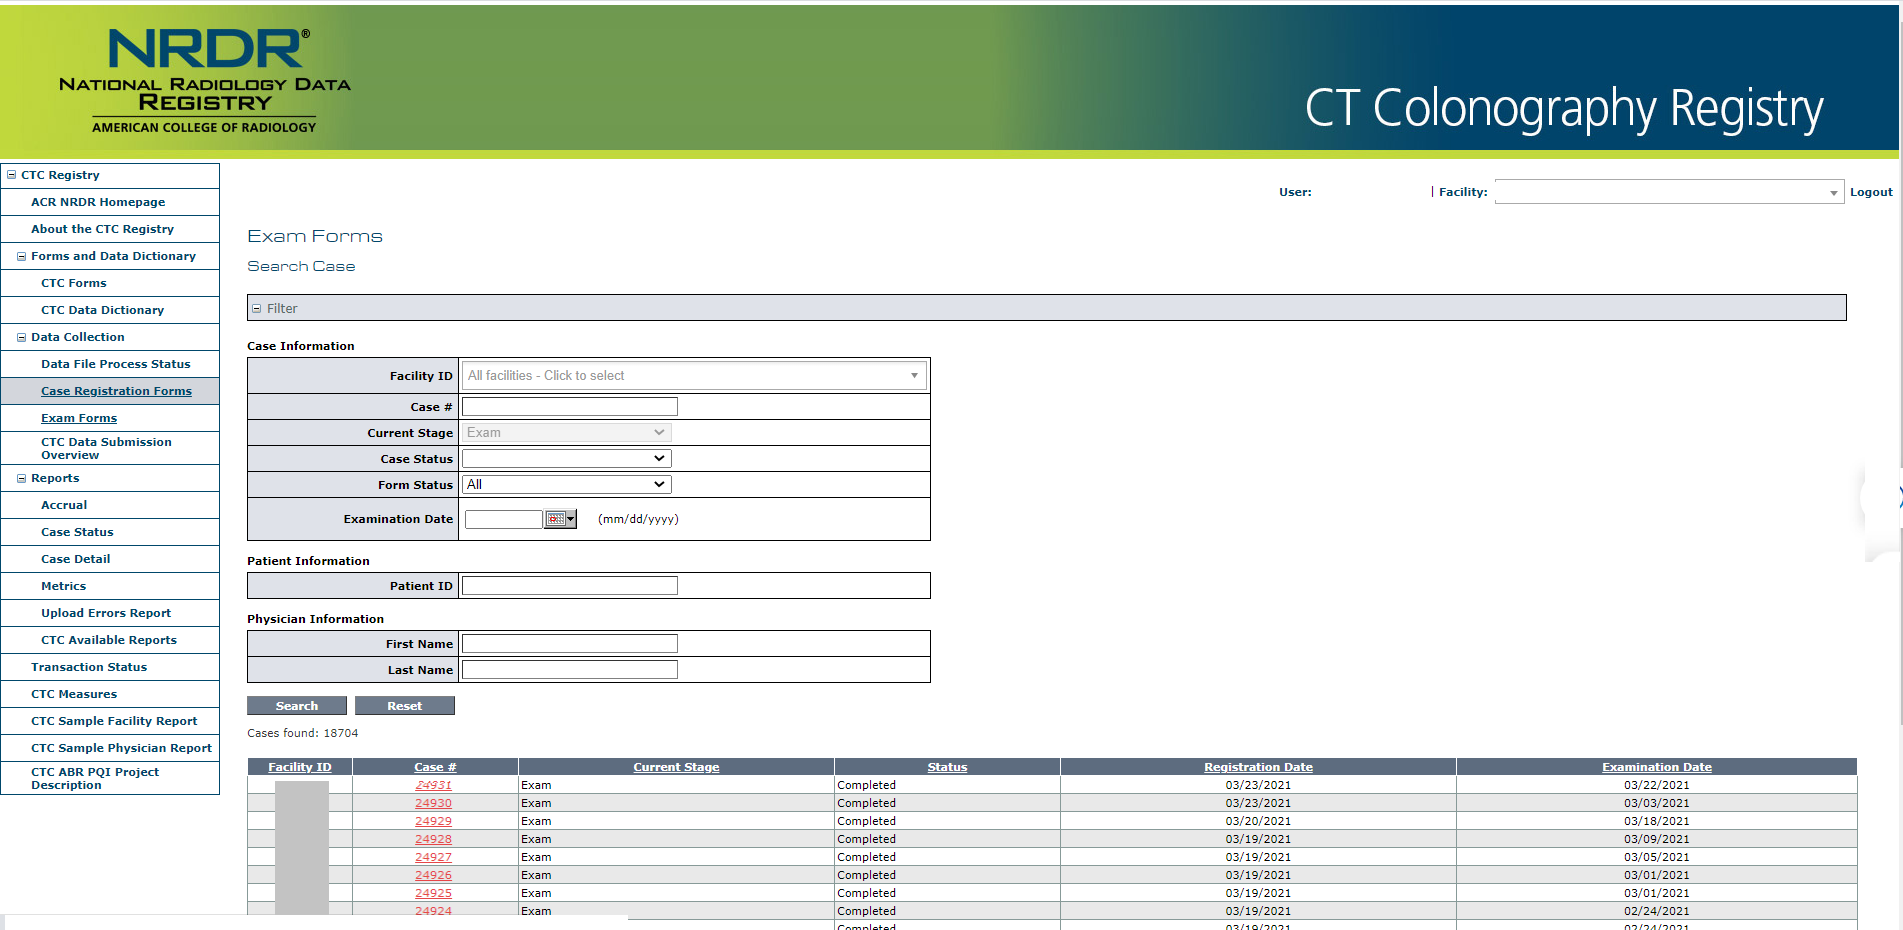Open the Form Status dropdown
The image size is (1903, 930).
pos(567,484)
